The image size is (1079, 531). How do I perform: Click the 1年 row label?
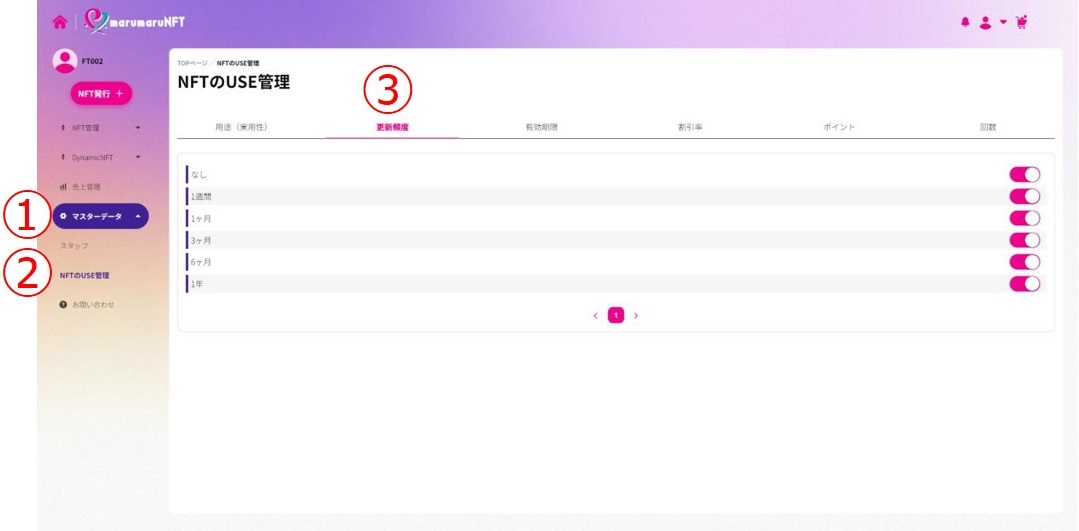tap(197, 284)
